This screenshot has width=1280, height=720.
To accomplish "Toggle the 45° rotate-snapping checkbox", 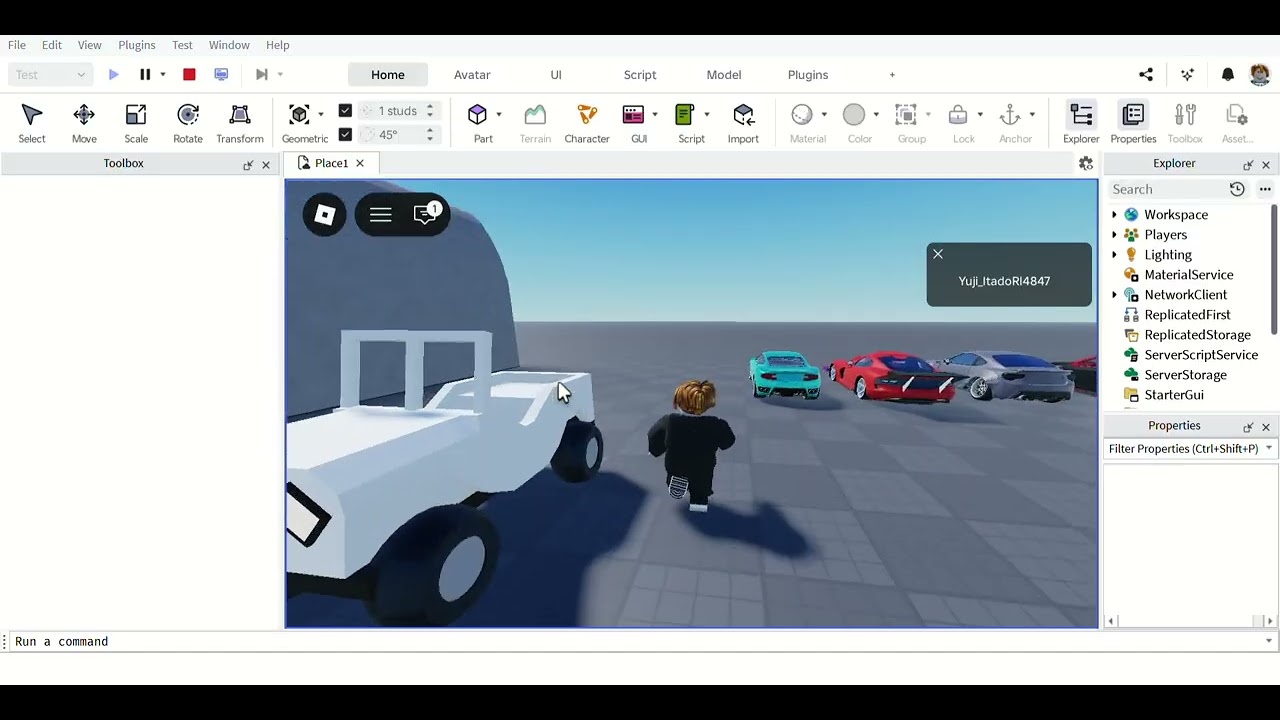I will click(x=345, y=135).
